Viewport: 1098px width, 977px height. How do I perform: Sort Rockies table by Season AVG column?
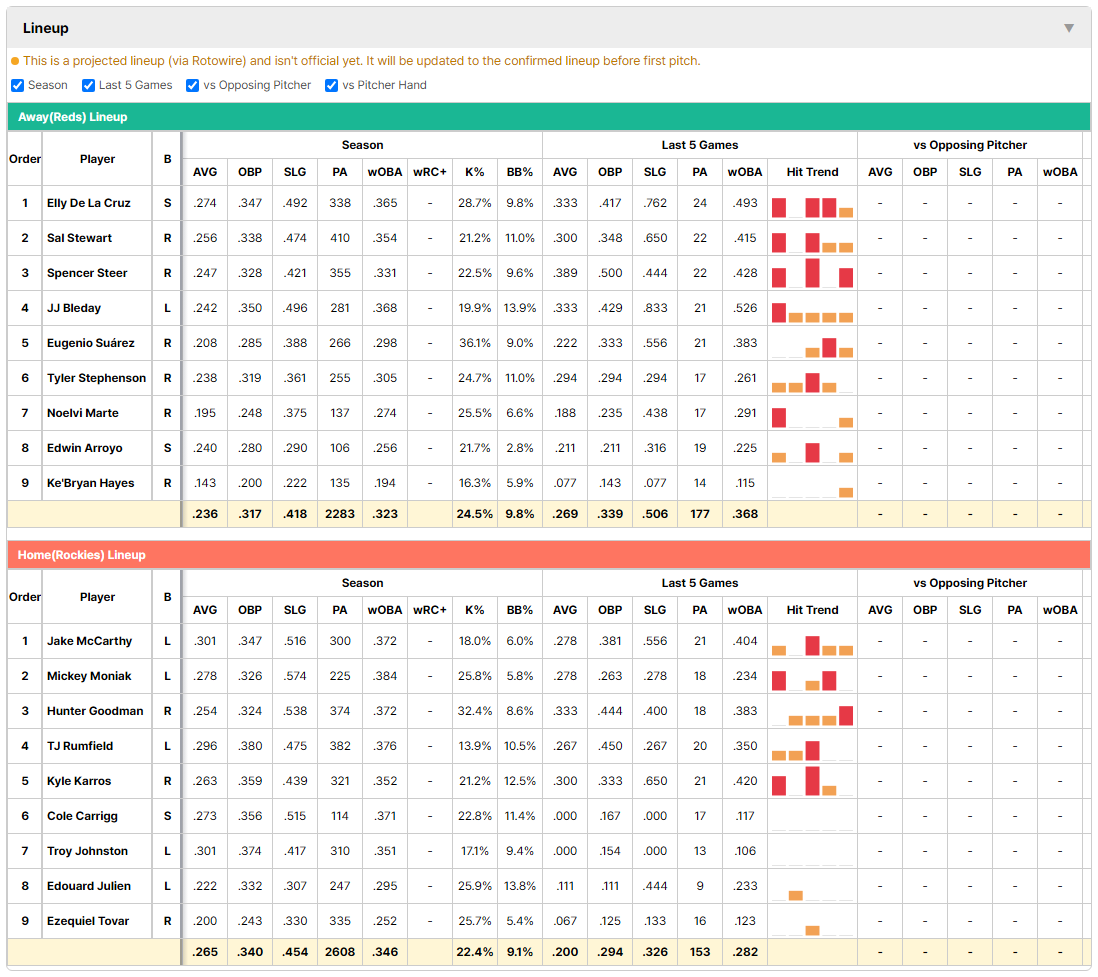click(205, 610)
